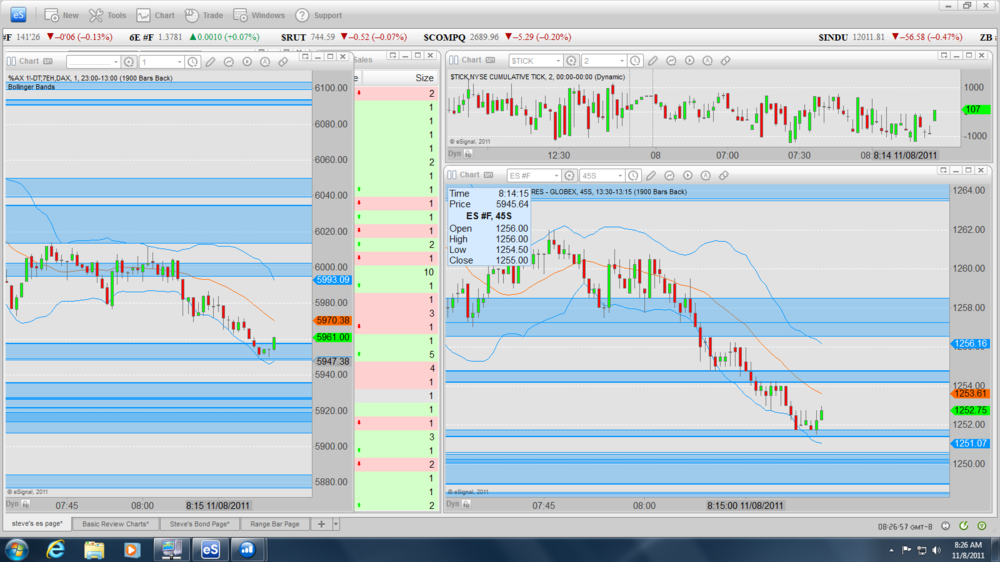
Task: Click pop-out icon in DAX chart window
Action: [x=305, y=57]
